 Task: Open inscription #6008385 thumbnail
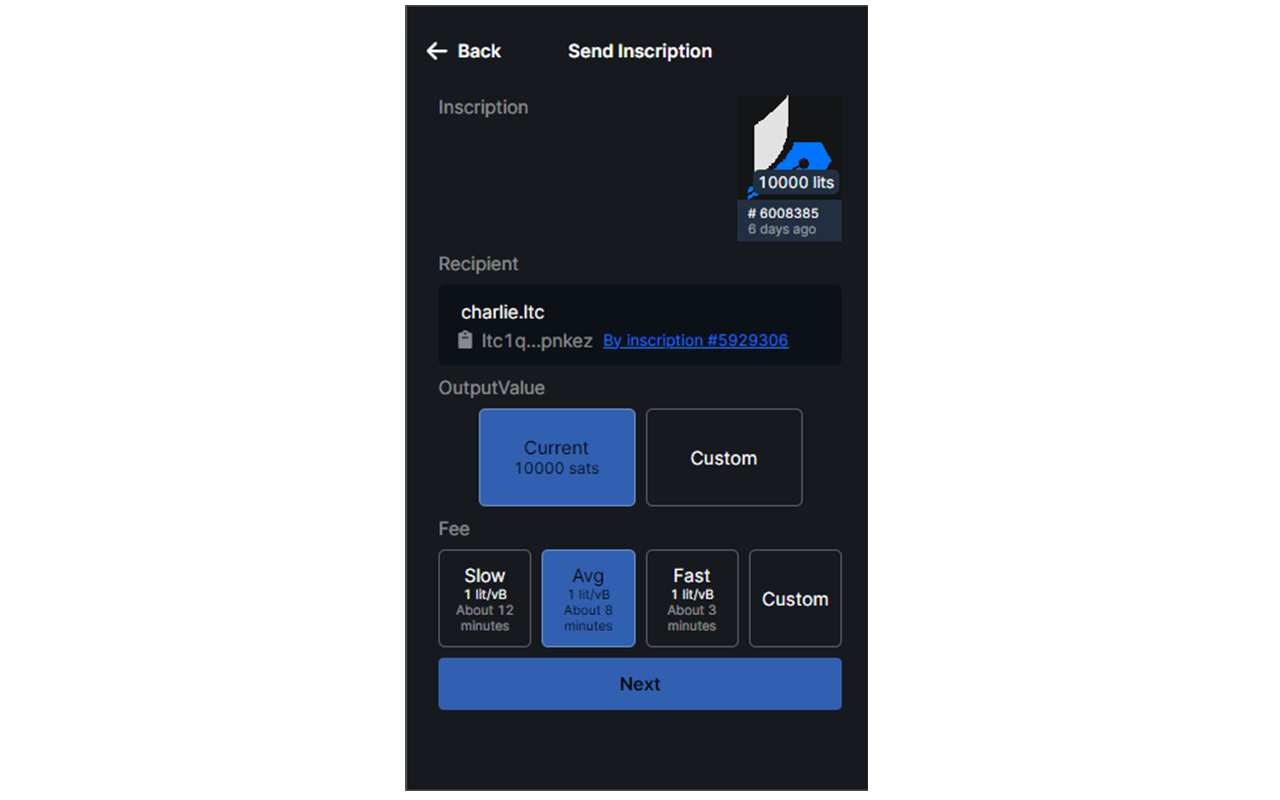click(789, 168)
